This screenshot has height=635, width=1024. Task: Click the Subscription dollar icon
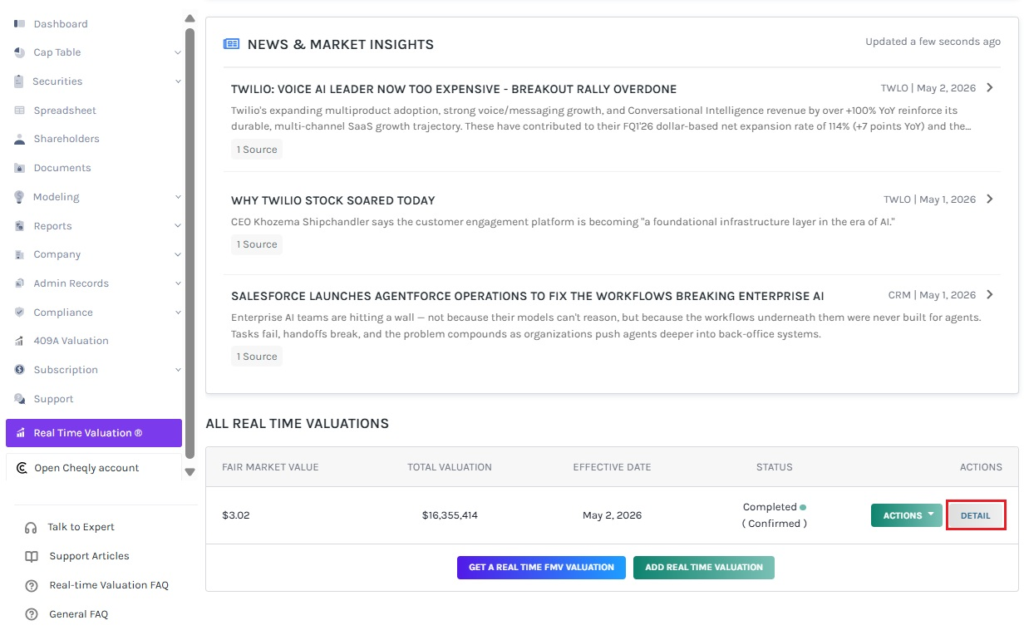(20, 370)
